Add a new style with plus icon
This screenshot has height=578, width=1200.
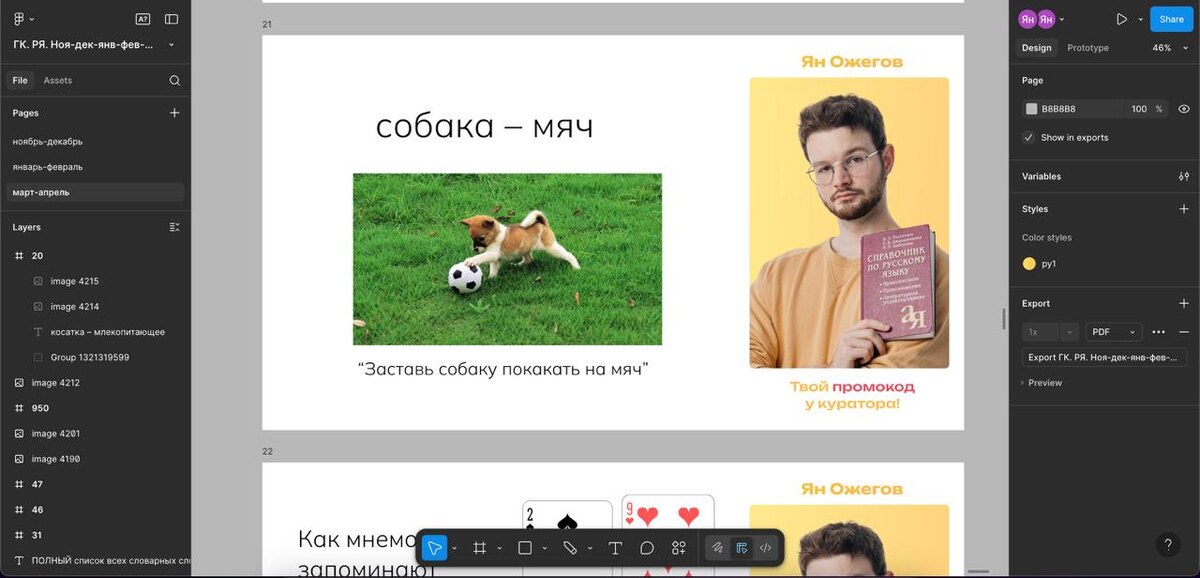point(1184,209)
